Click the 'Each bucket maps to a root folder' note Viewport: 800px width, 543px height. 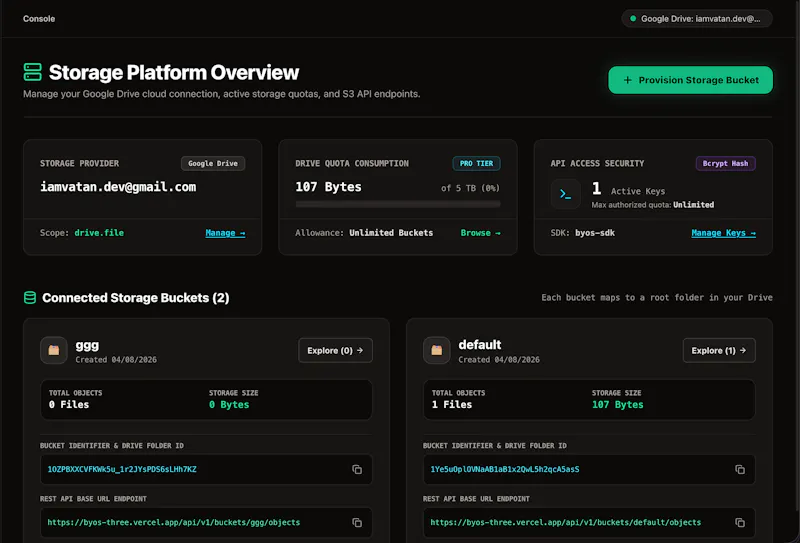tap(657, 298)
